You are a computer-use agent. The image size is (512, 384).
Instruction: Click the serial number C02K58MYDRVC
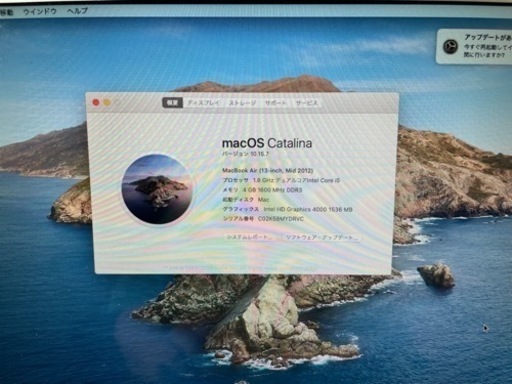point(281,219)
